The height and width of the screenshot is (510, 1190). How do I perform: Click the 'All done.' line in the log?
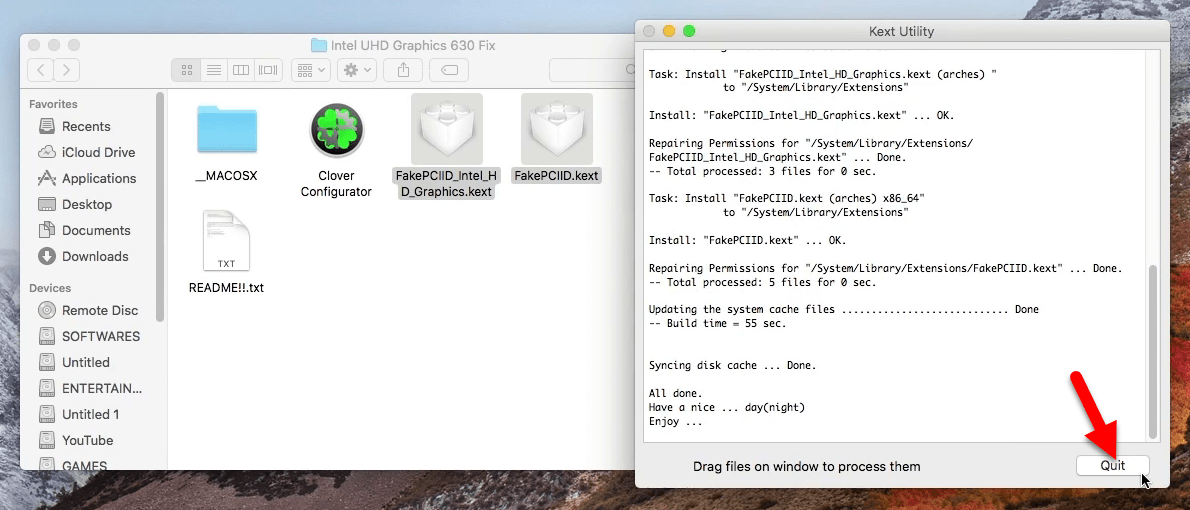[x=675, y=394]
